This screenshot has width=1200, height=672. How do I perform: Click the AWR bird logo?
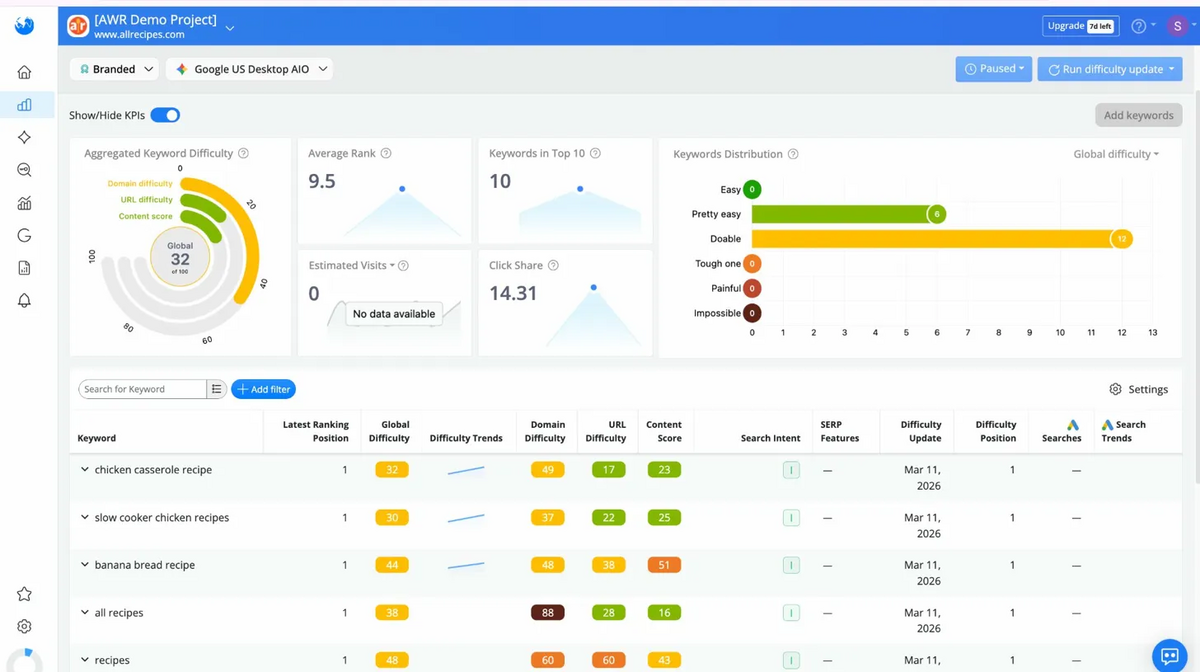pyautogui.click(x=24, y=25)
